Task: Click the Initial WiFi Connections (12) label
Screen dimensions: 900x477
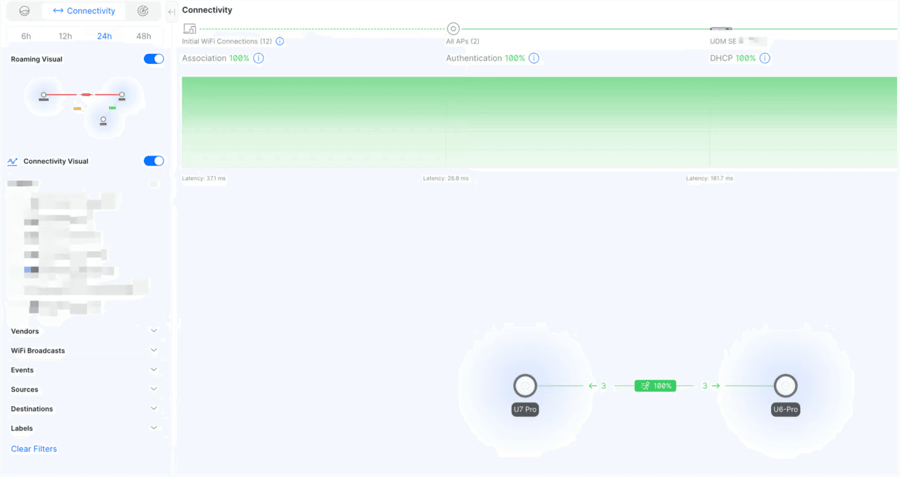Action: point(227,41)
